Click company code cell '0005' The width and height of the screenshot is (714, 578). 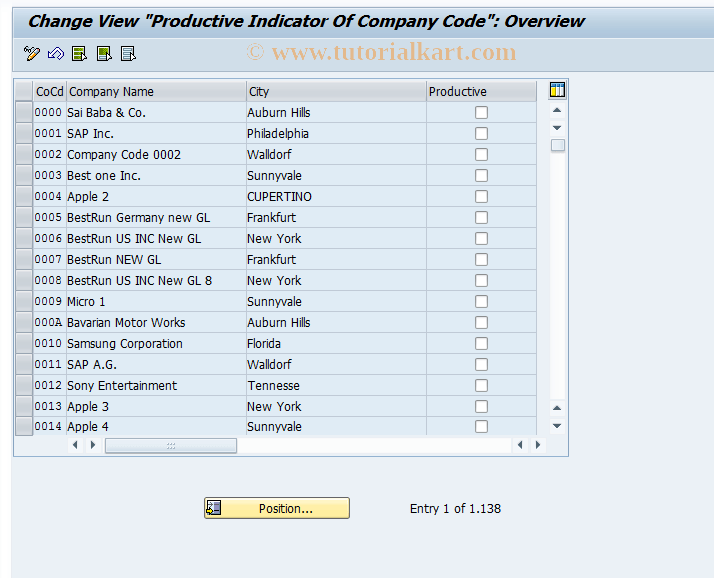(48, 217)
